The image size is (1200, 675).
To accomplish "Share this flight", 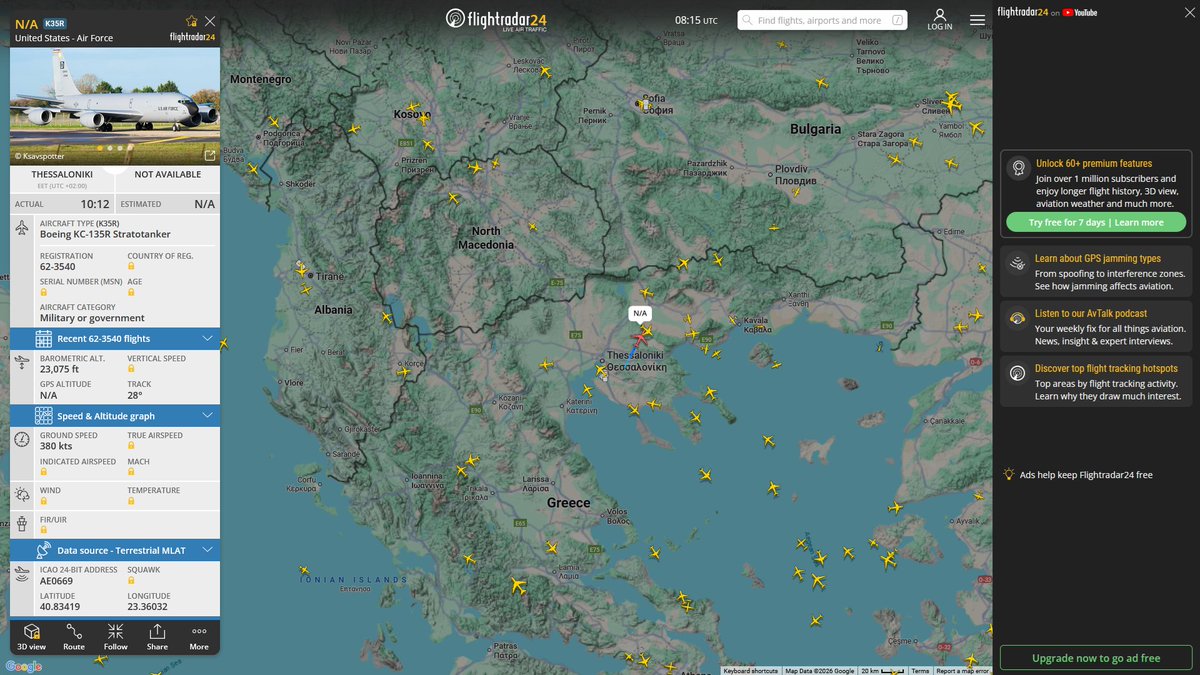I will [x=157, y=637].
